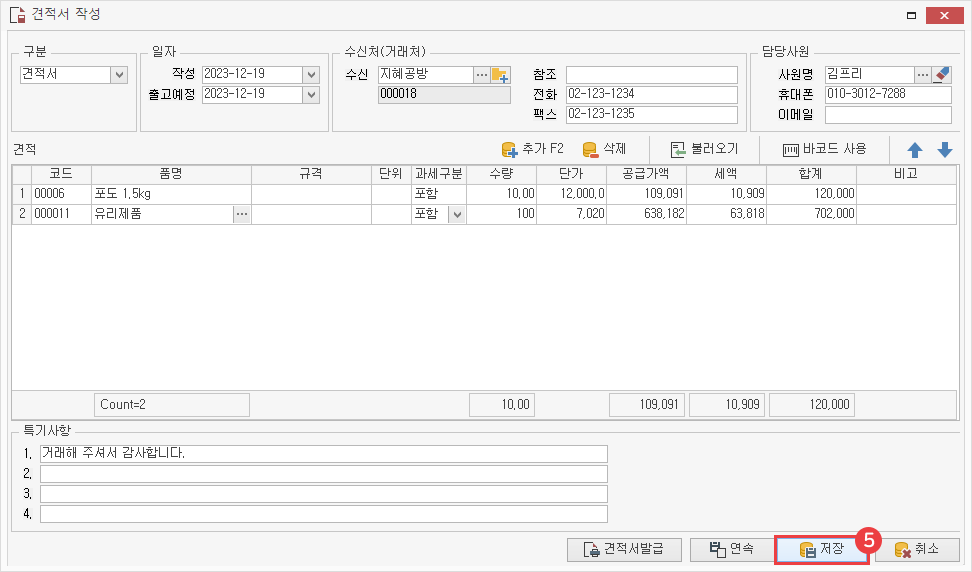Screen dimensions: 972x572
Task: Click 특기사항 line 4 empty field
Action: [324, 514]
